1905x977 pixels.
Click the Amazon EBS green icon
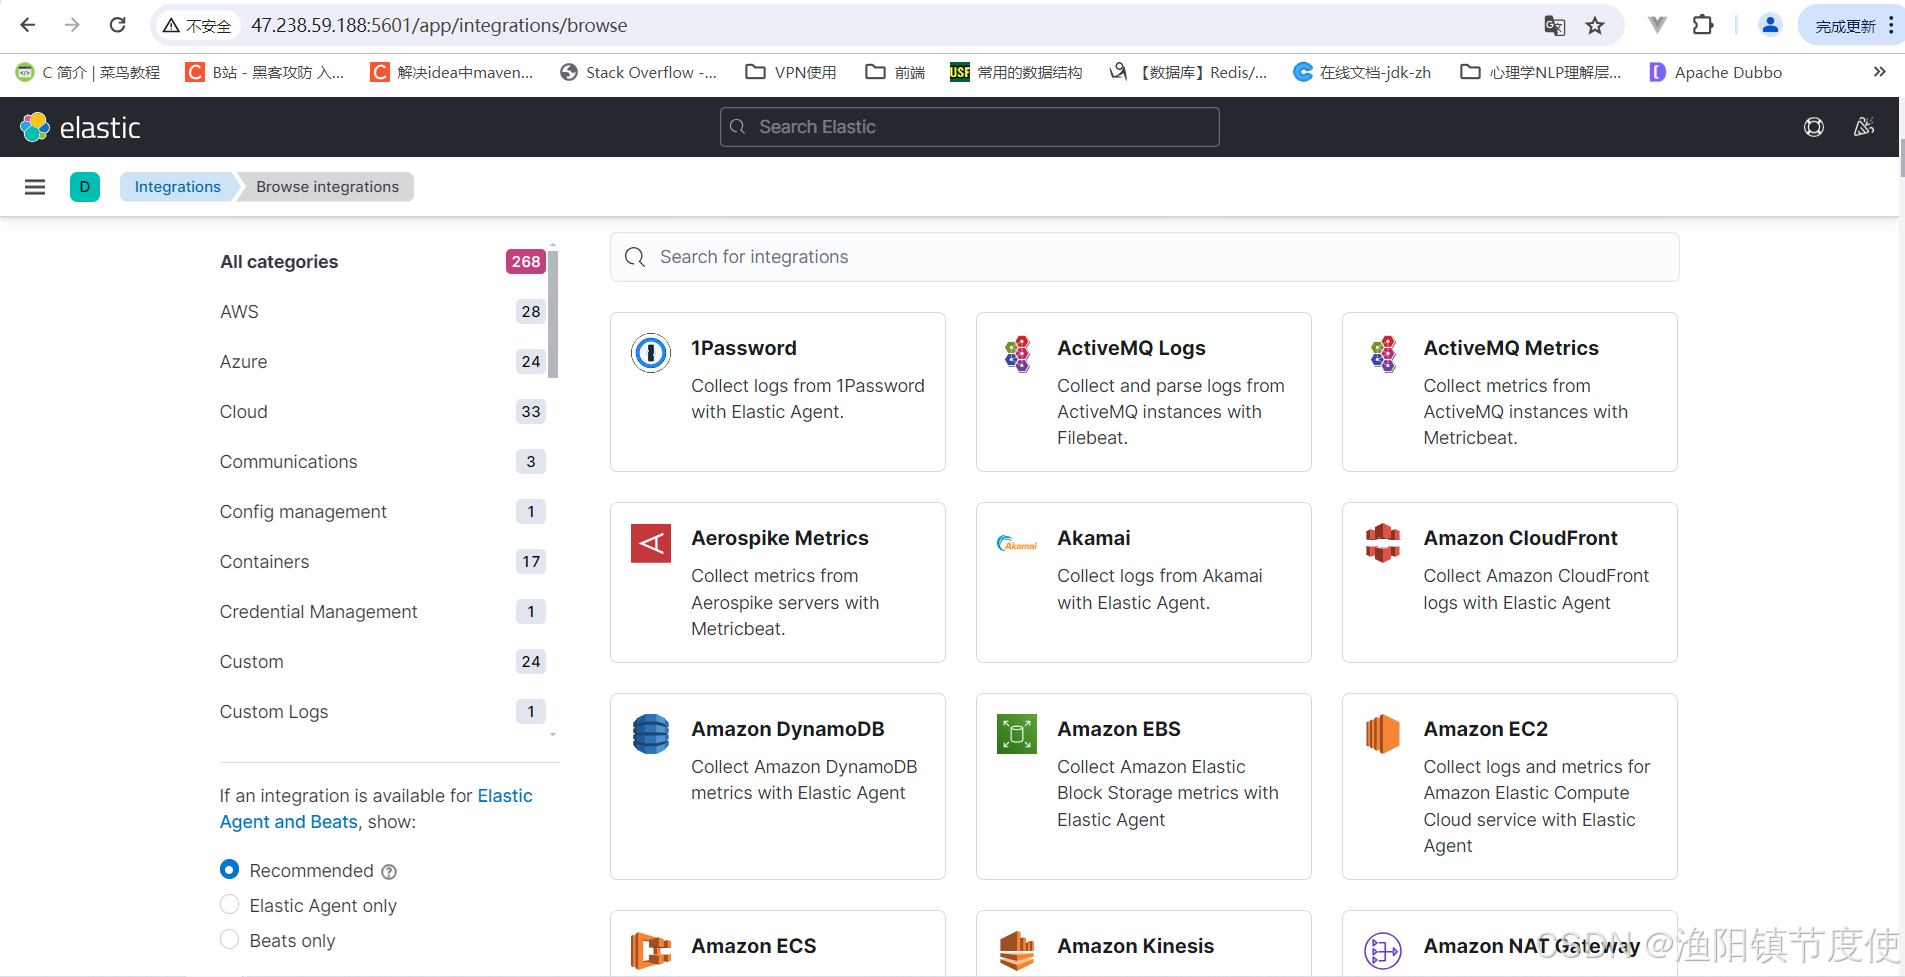coord(1017,734)
